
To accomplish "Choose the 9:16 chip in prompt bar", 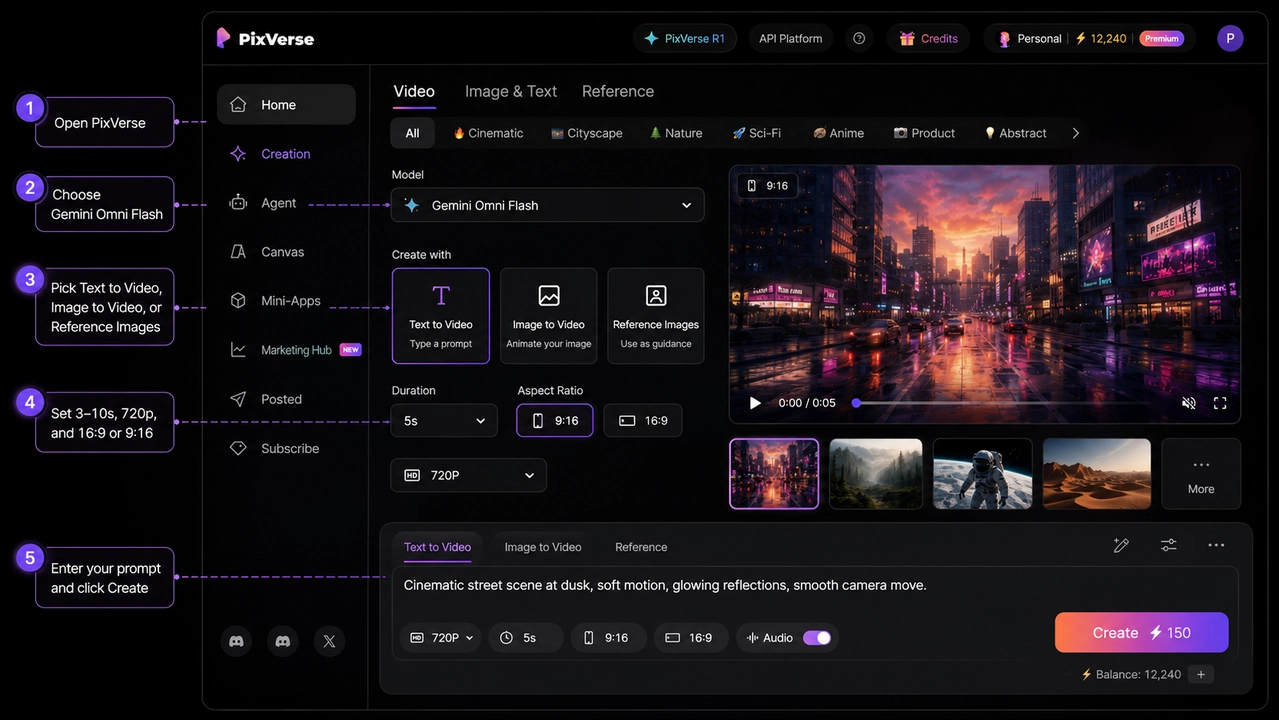I will point(607,638).
